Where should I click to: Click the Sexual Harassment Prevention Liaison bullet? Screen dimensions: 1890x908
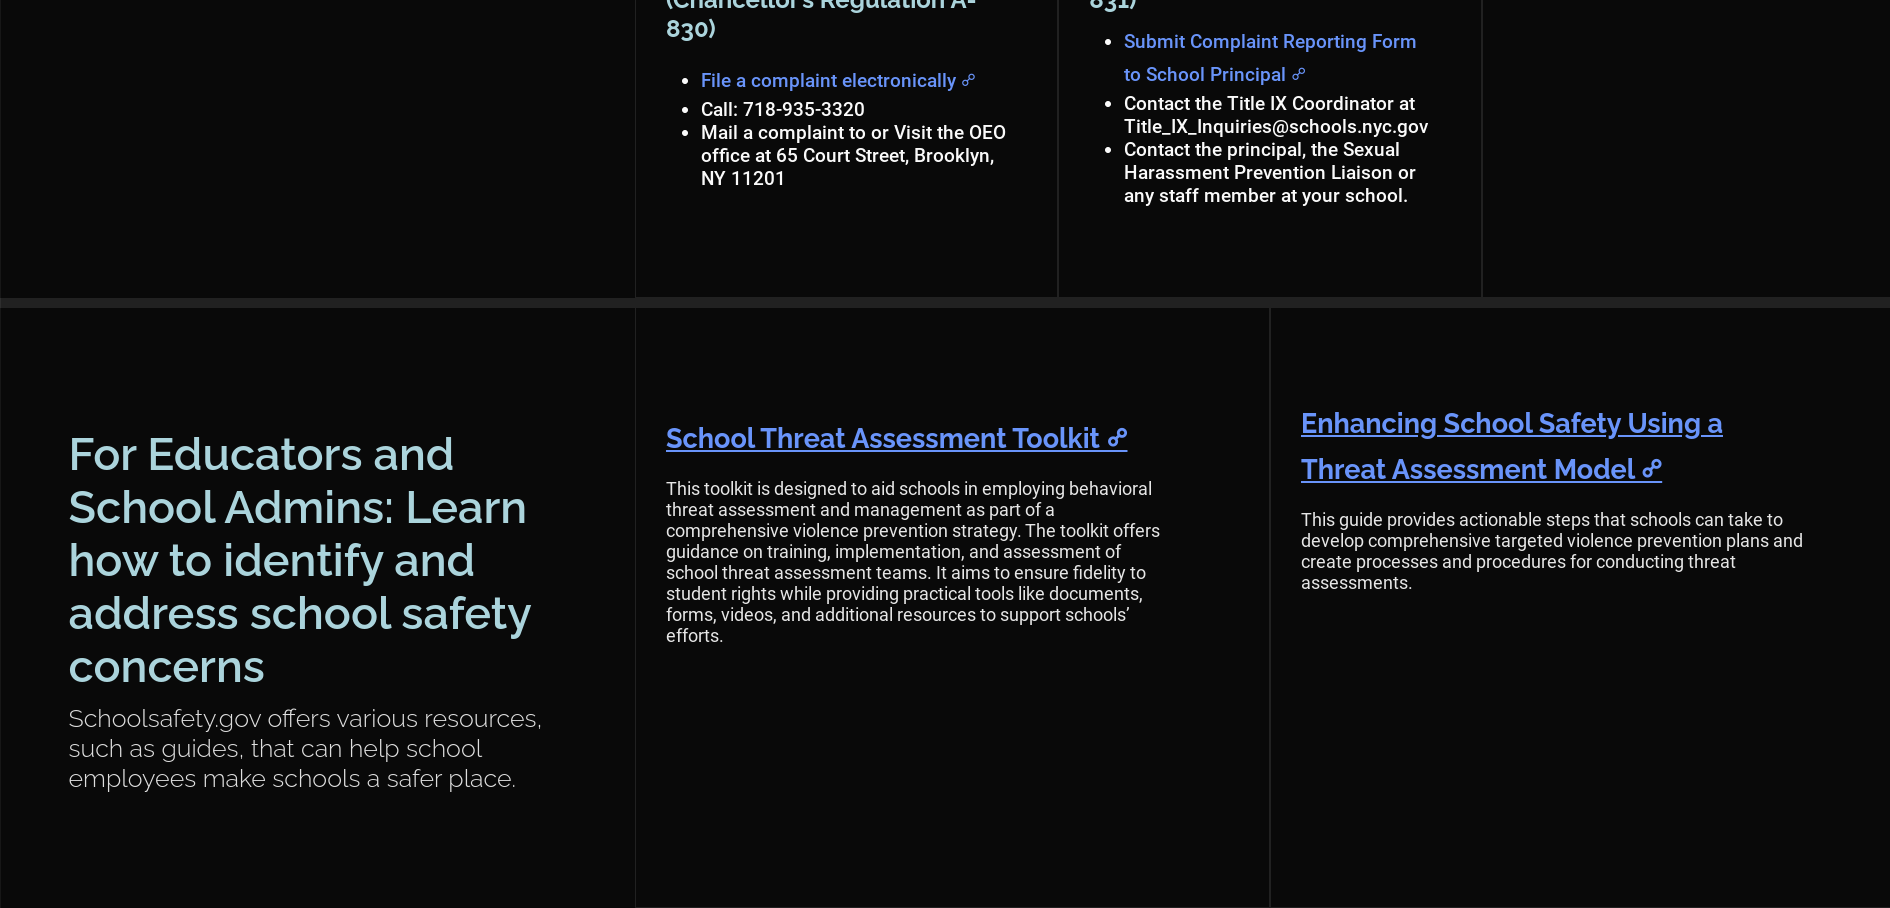tap(1270, 172)
